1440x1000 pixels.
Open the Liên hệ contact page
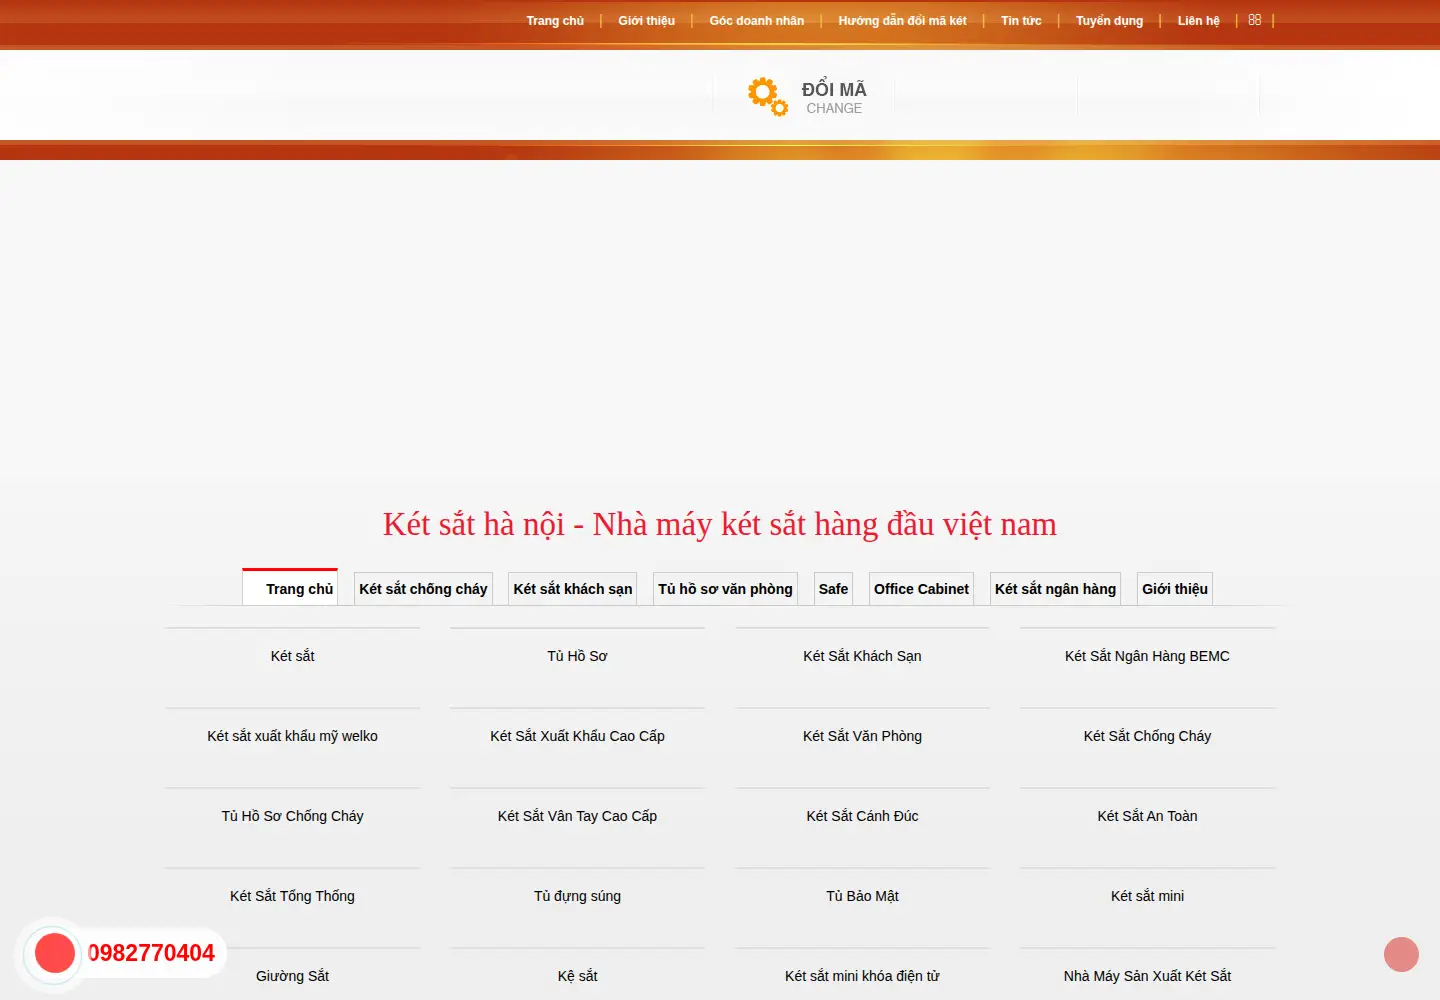(1199, 21)
